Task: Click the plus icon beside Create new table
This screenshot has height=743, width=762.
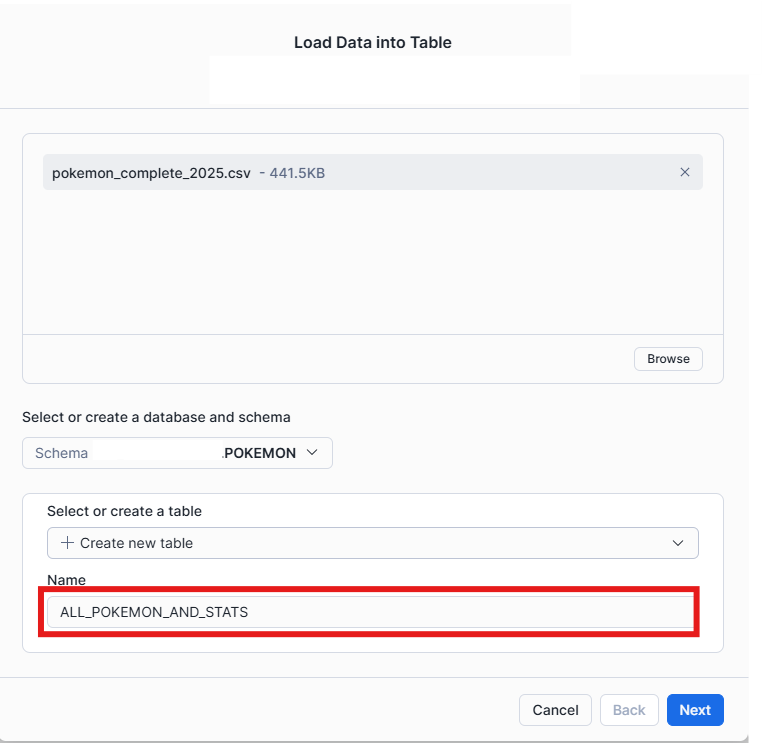Action: pos(67,543)
